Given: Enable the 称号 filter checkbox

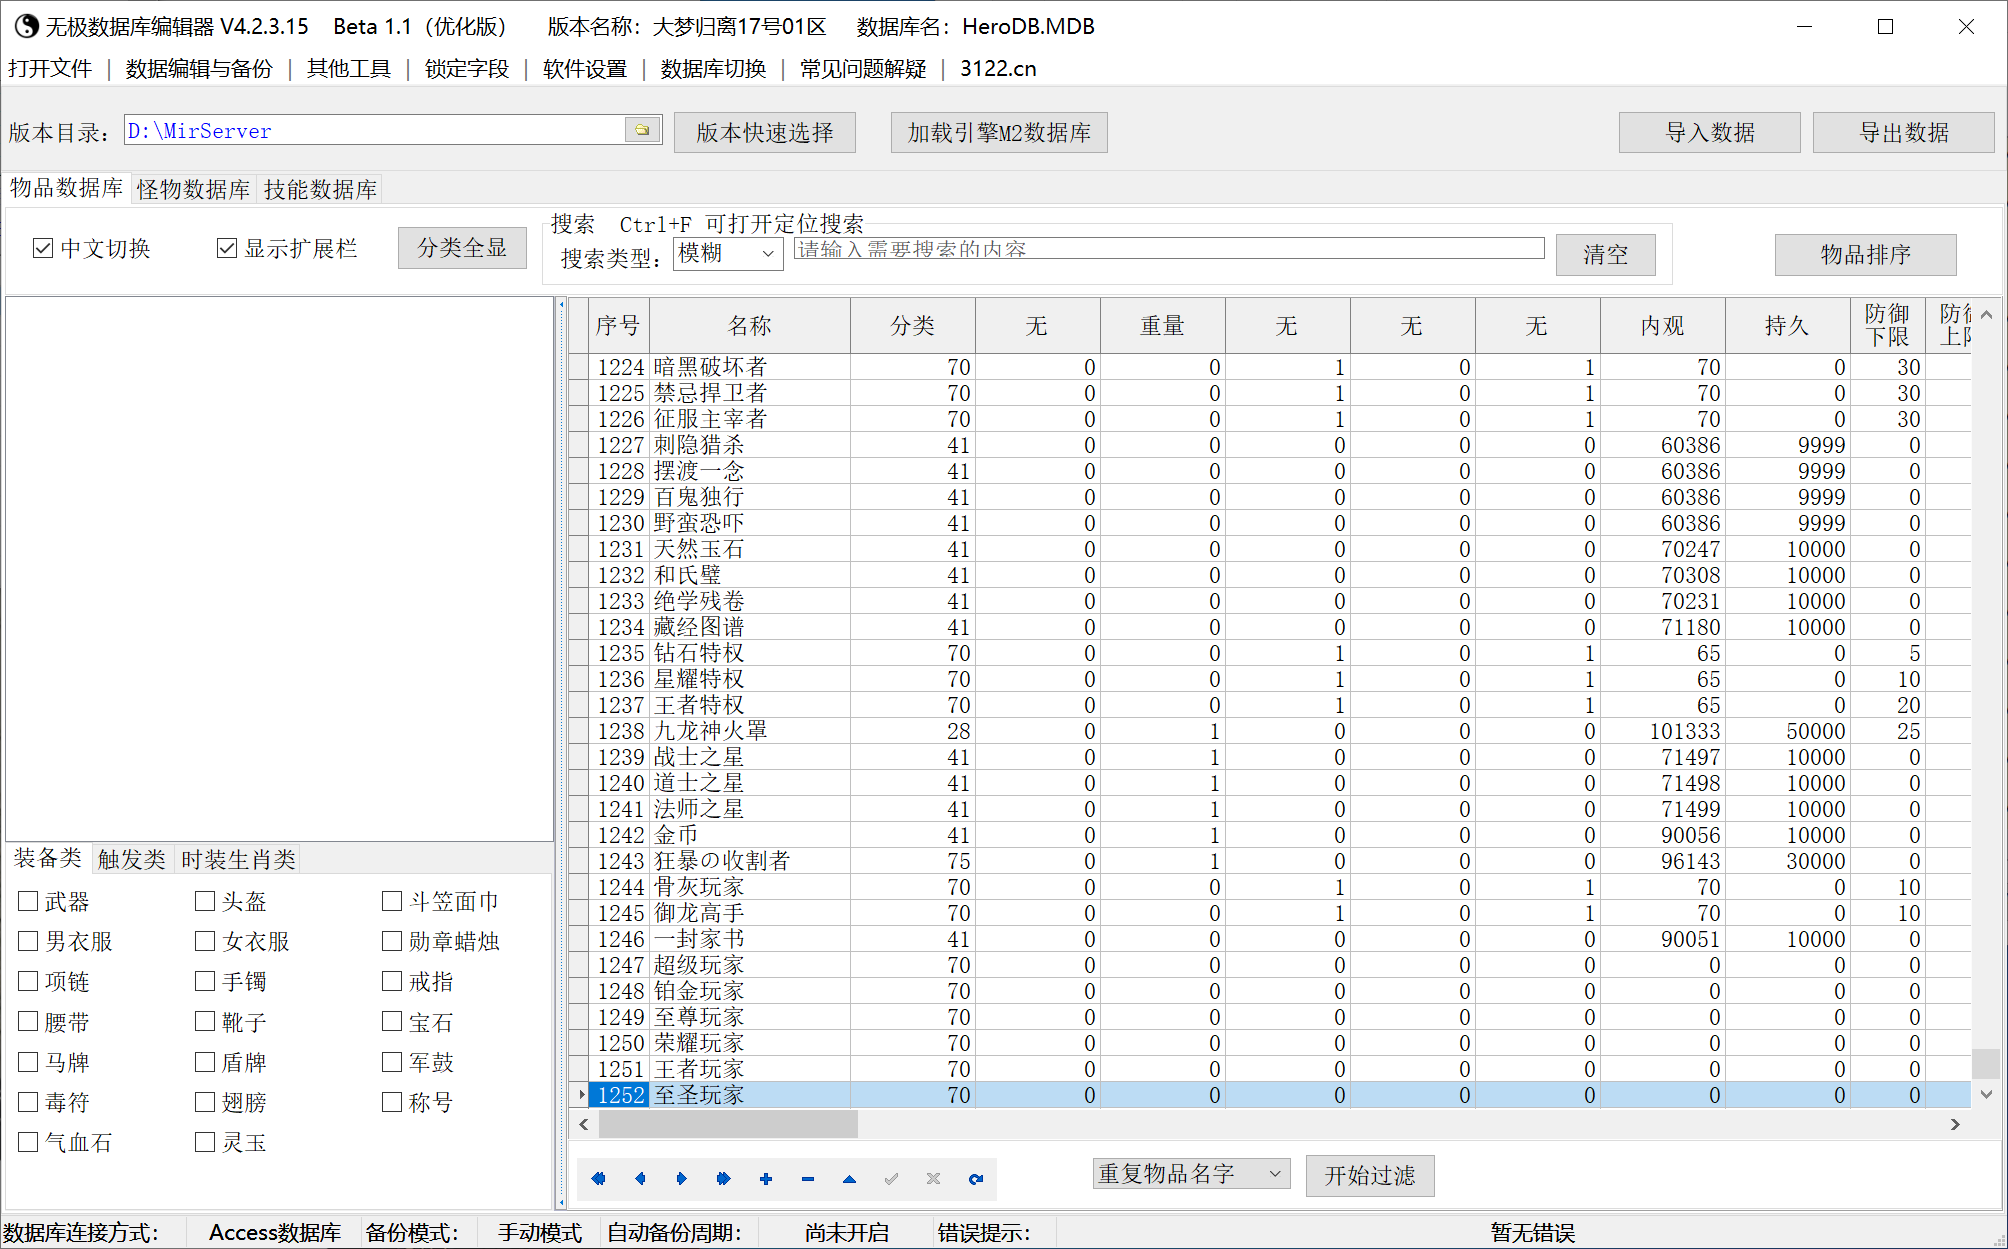Looking at the screenshot, I should [392, 1102].
